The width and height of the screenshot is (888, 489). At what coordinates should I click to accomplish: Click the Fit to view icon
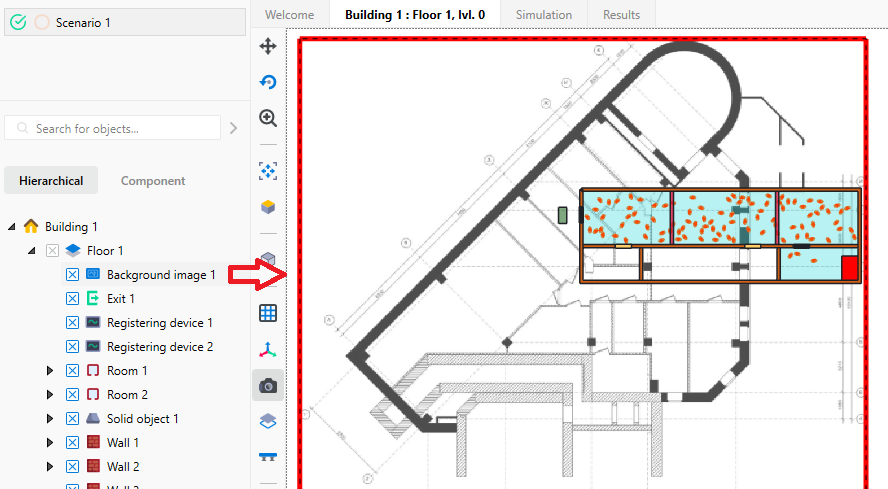[x=268, y=171]
